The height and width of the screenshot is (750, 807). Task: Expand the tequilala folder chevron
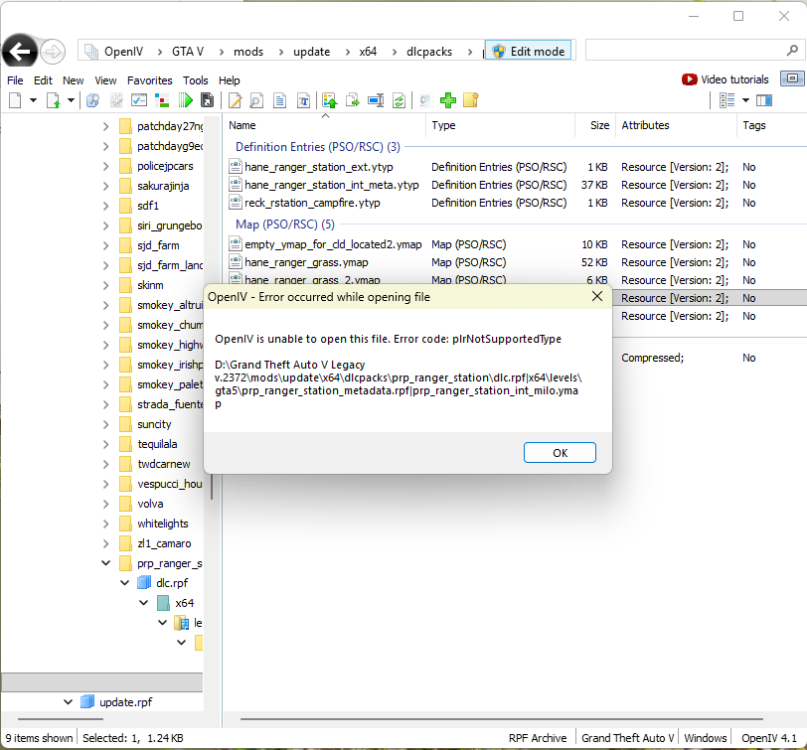tap(106, 444)
